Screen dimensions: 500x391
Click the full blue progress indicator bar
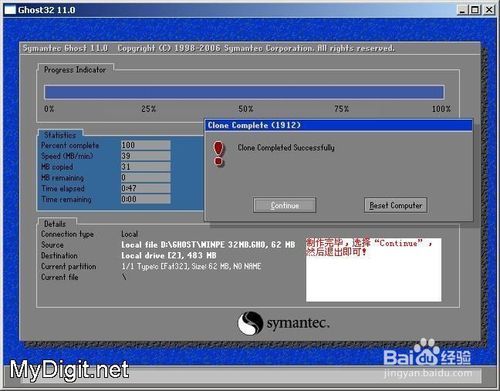[x=244, y=92]
